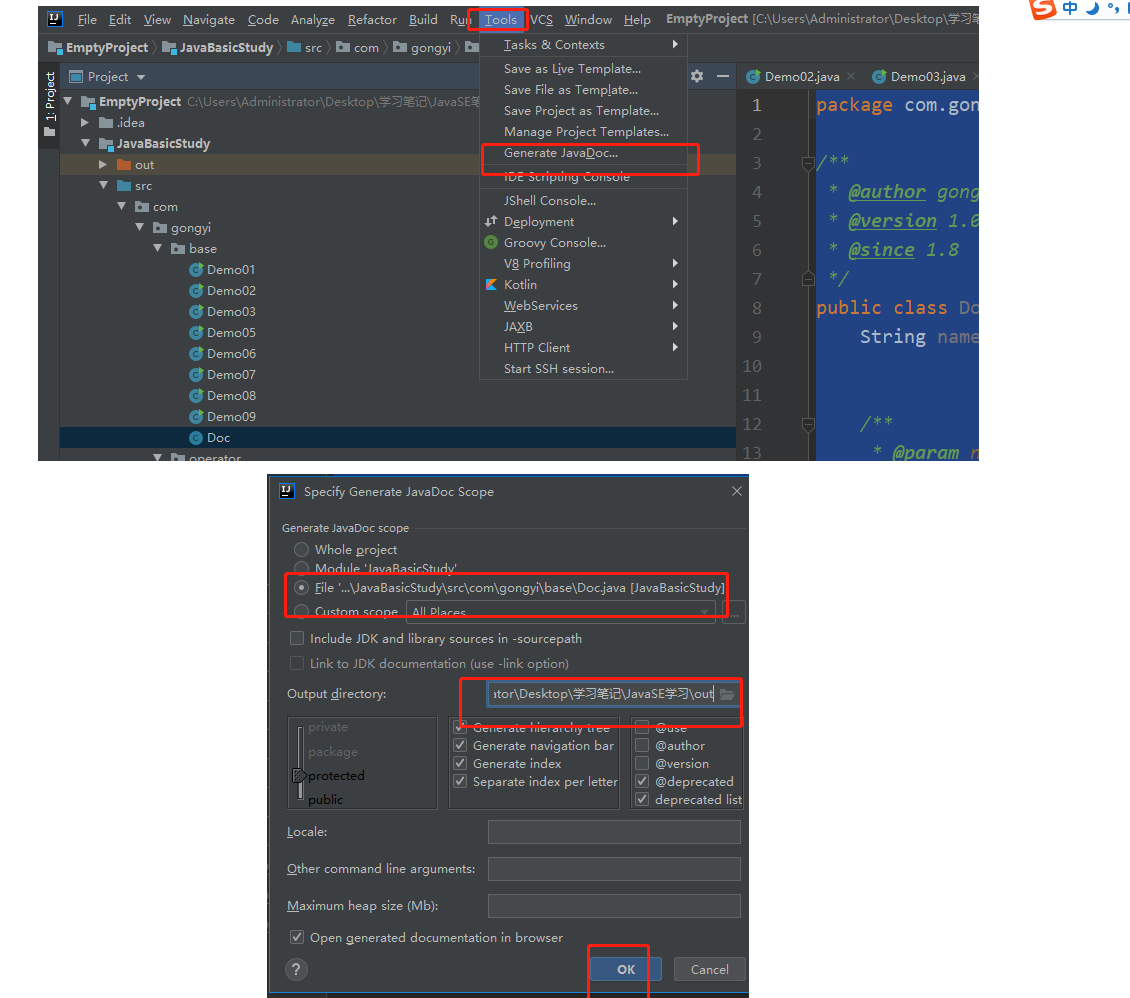The width and height of the screenshot is (1130, 998).
Task: Click the Sogou moon icon
Action: [1093, 8]
